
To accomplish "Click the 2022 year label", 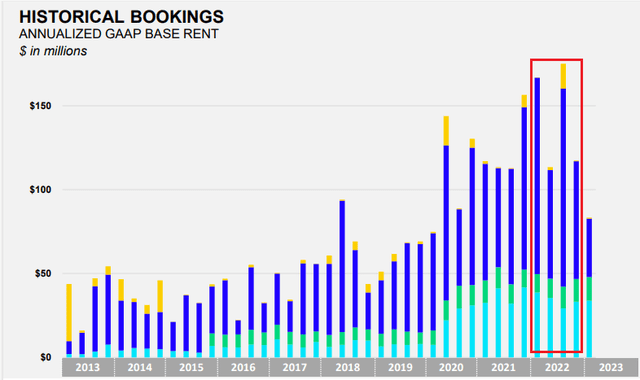I will 557,367.
